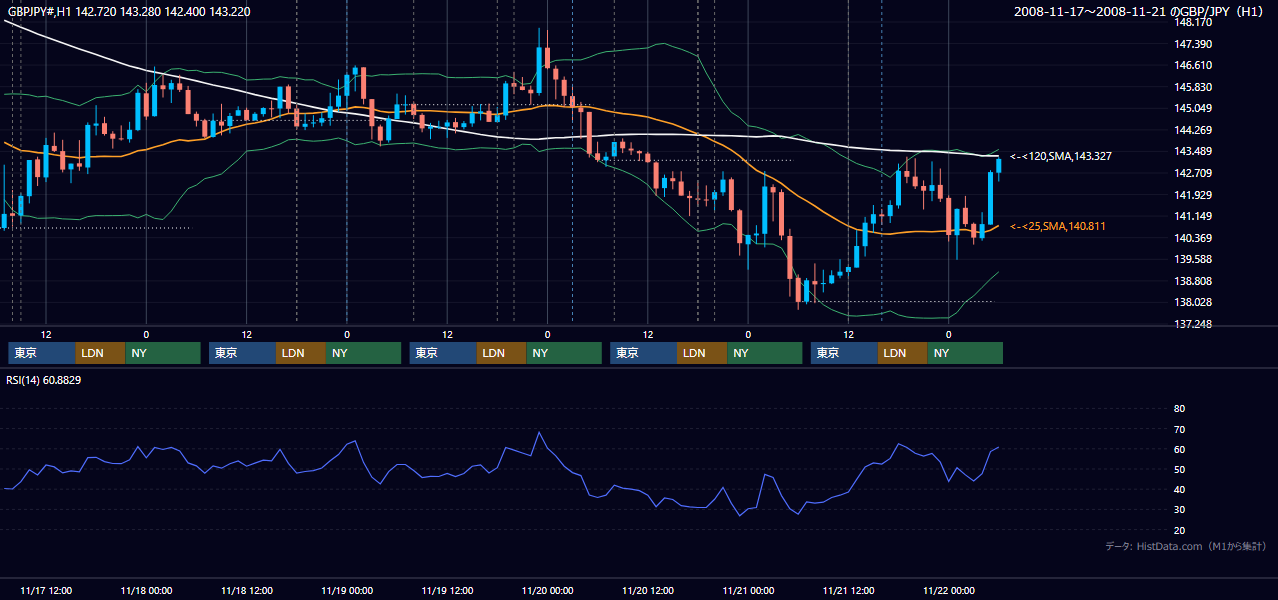The image size is (1278, 600).
Task: Click the last blue candle beside the 120 SMA label
Action: (x=998, y=164)
